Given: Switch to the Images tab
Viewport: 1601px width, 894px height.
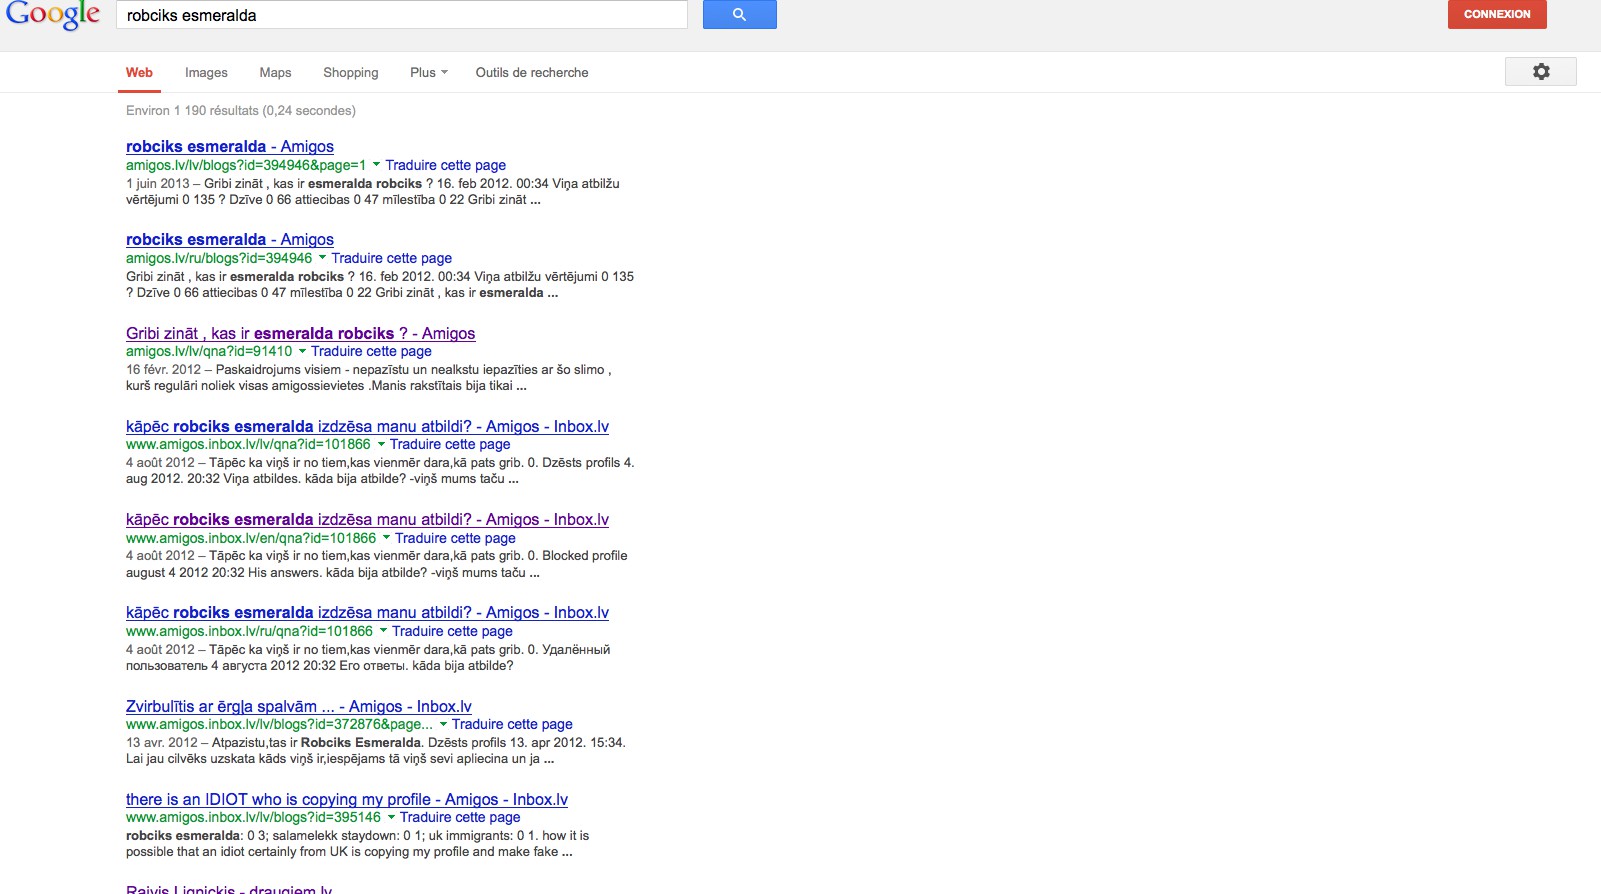Looking at the screenshot, I should tap(206, 72).
